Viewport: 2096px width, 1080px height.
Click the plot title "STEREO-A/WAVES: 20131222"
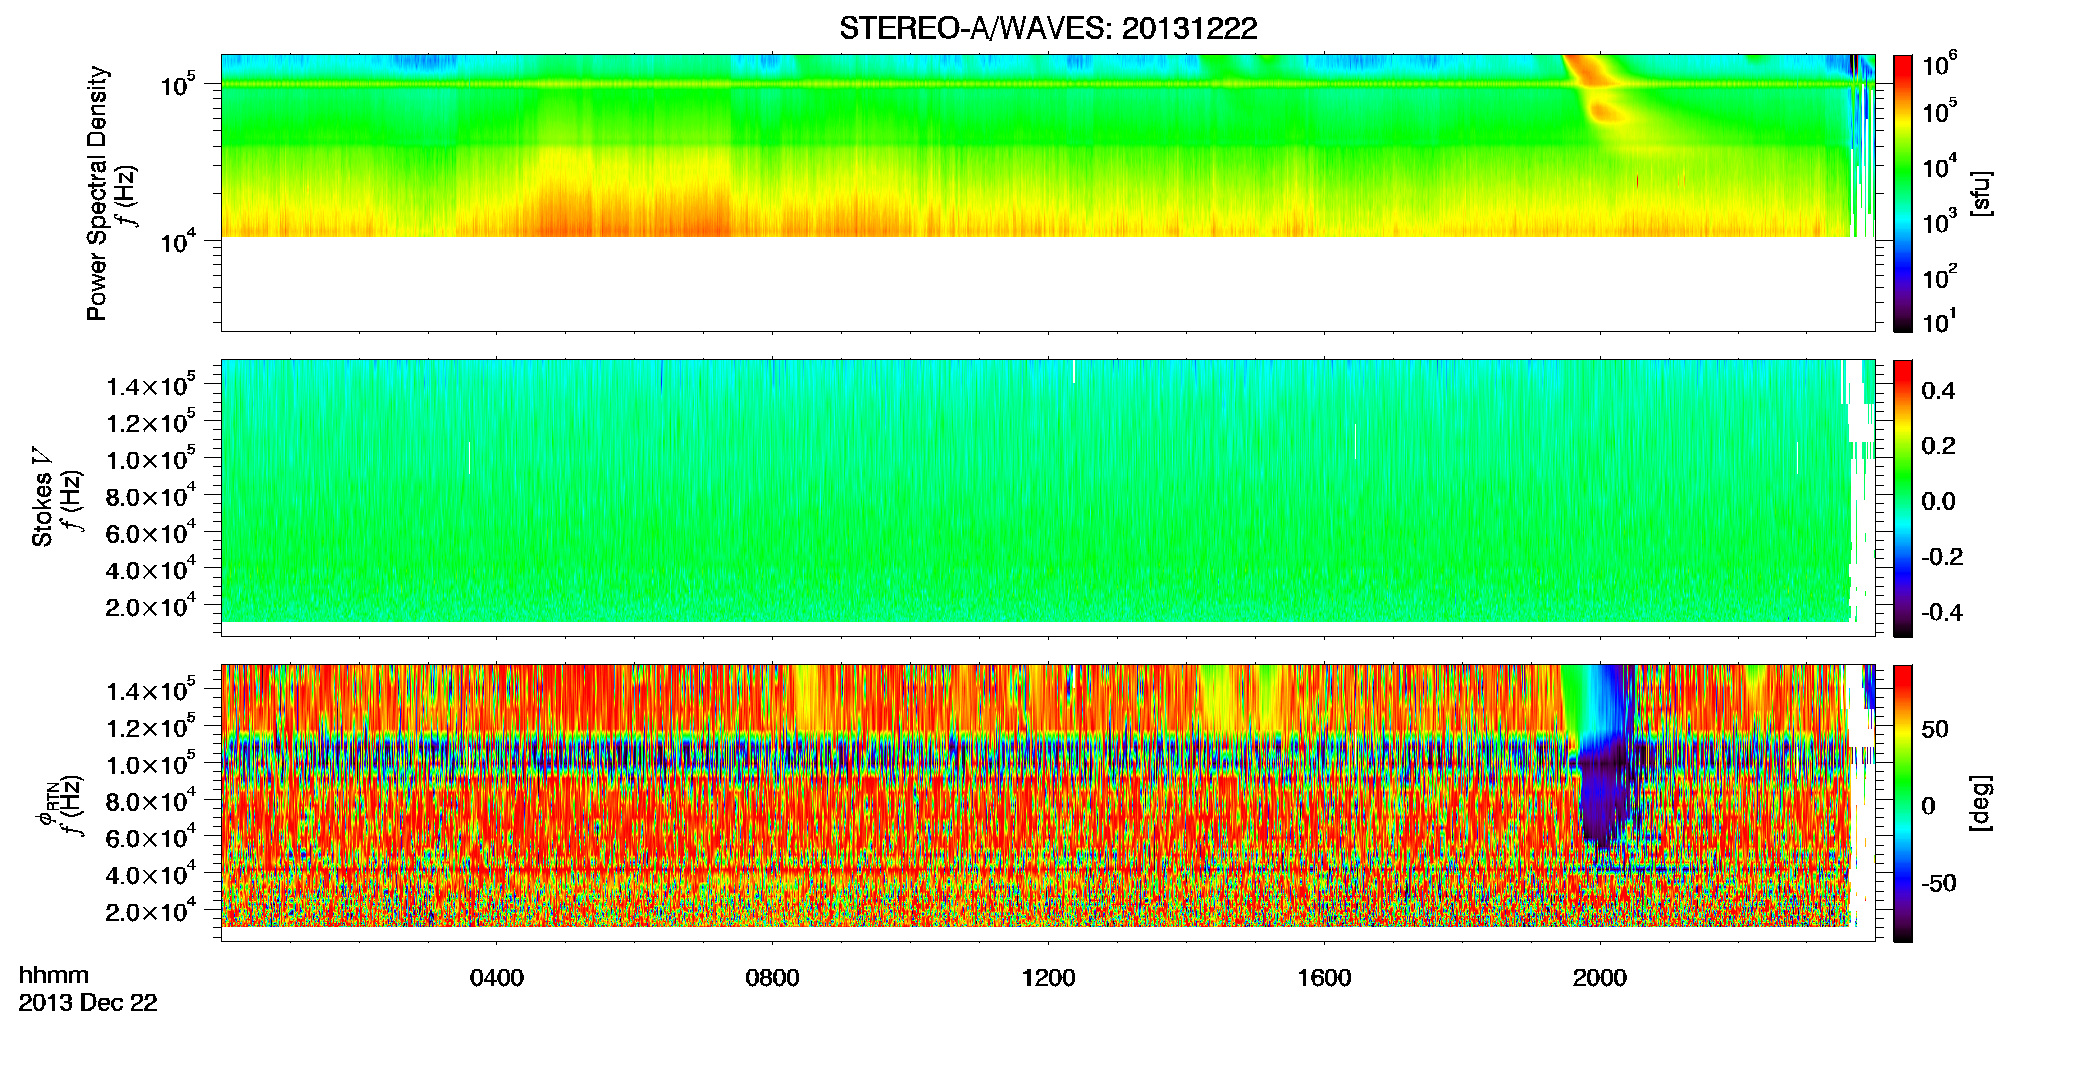[x=1048, y=28]
